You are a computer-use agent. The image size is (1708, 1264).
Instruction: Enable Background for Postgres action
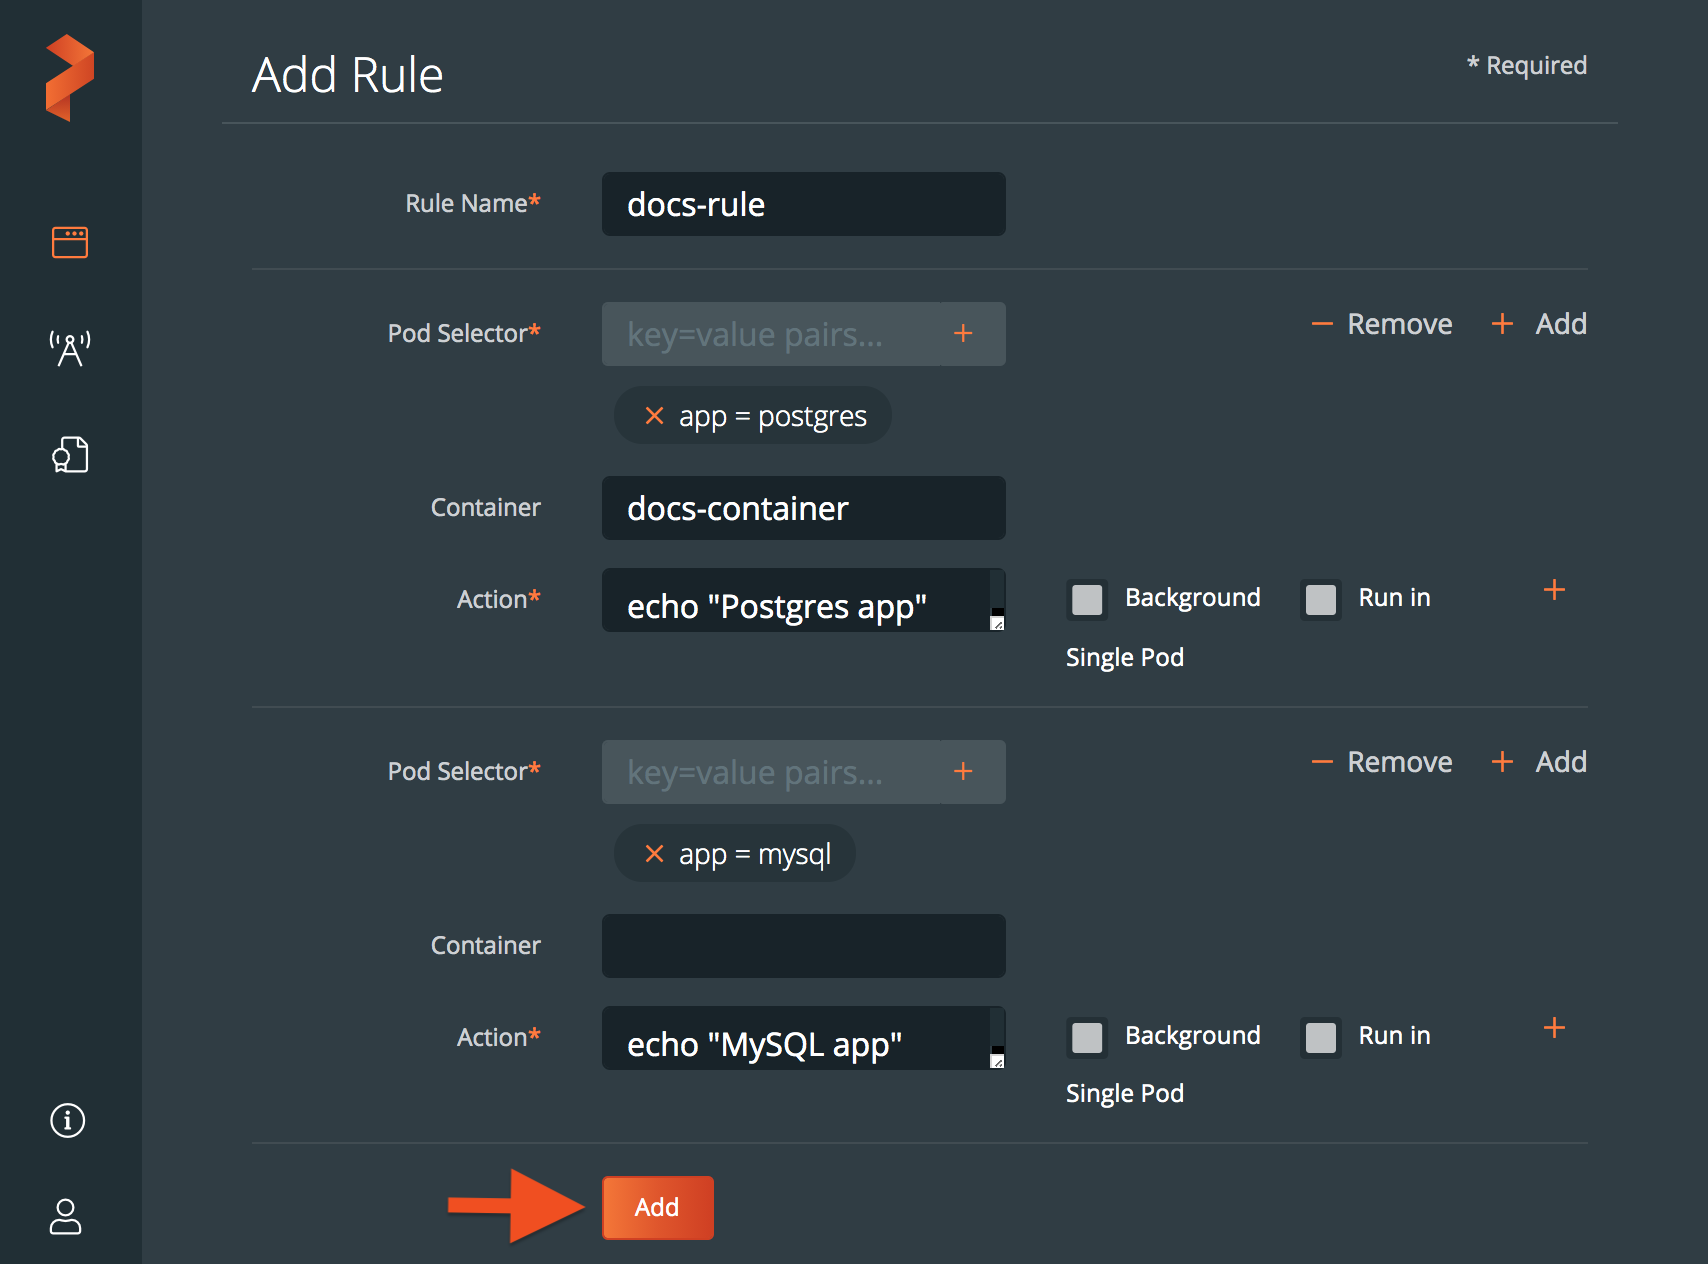pyautogui.click(x=1087, y=600)
